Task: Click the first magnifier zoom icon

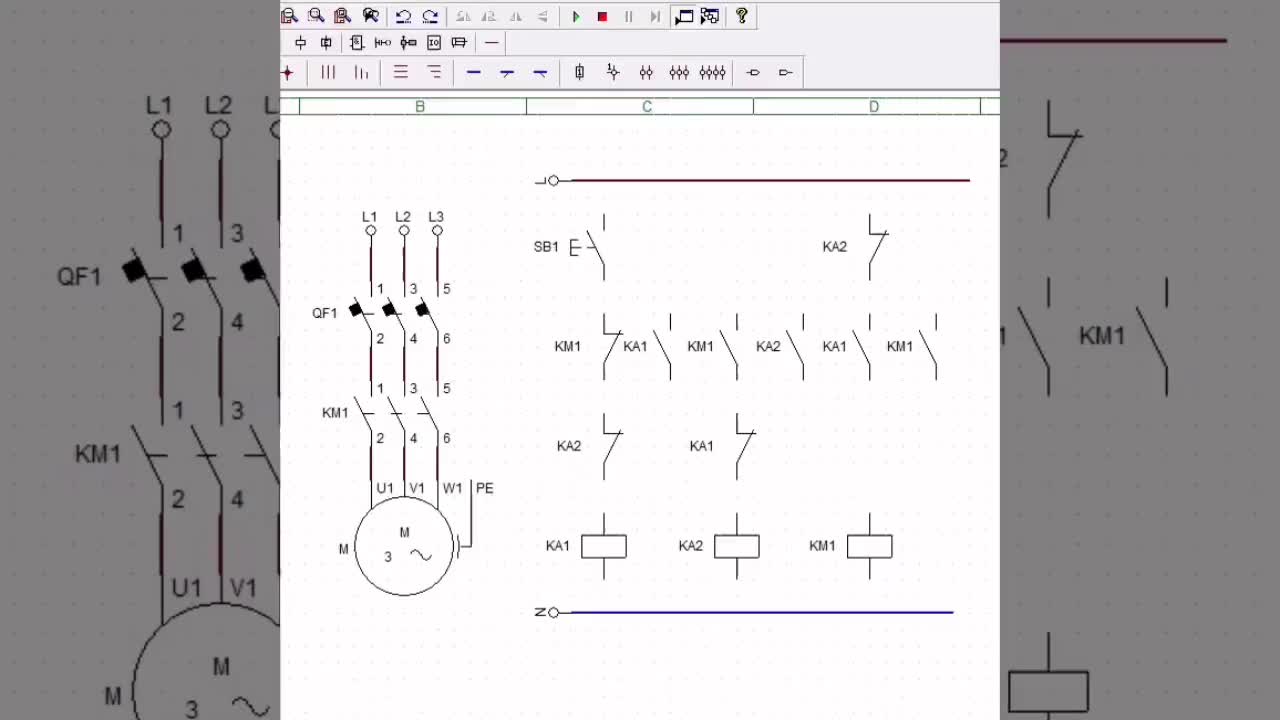Action: click(289, 16)
